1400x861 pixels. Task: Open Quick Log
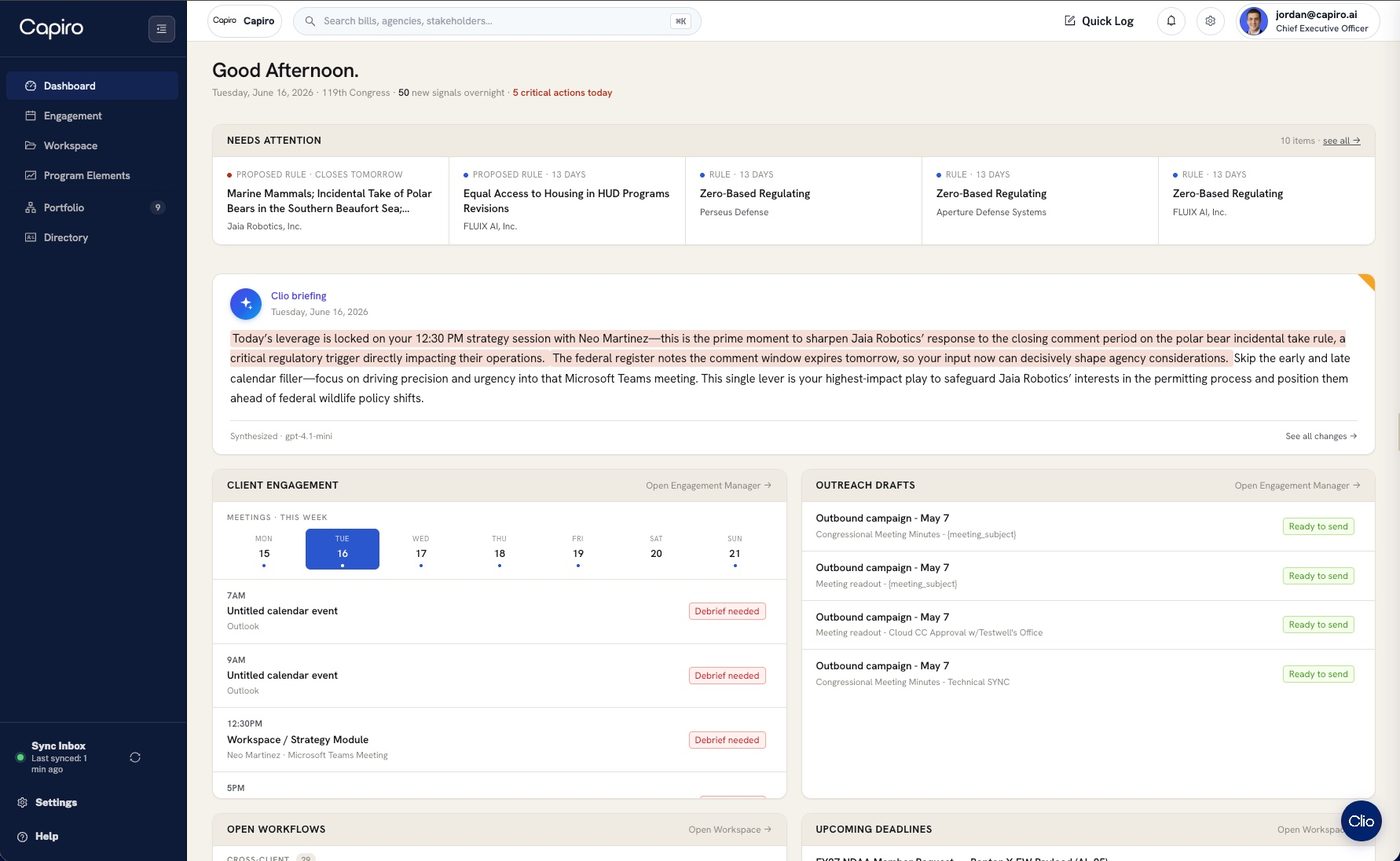point(1099,21)
